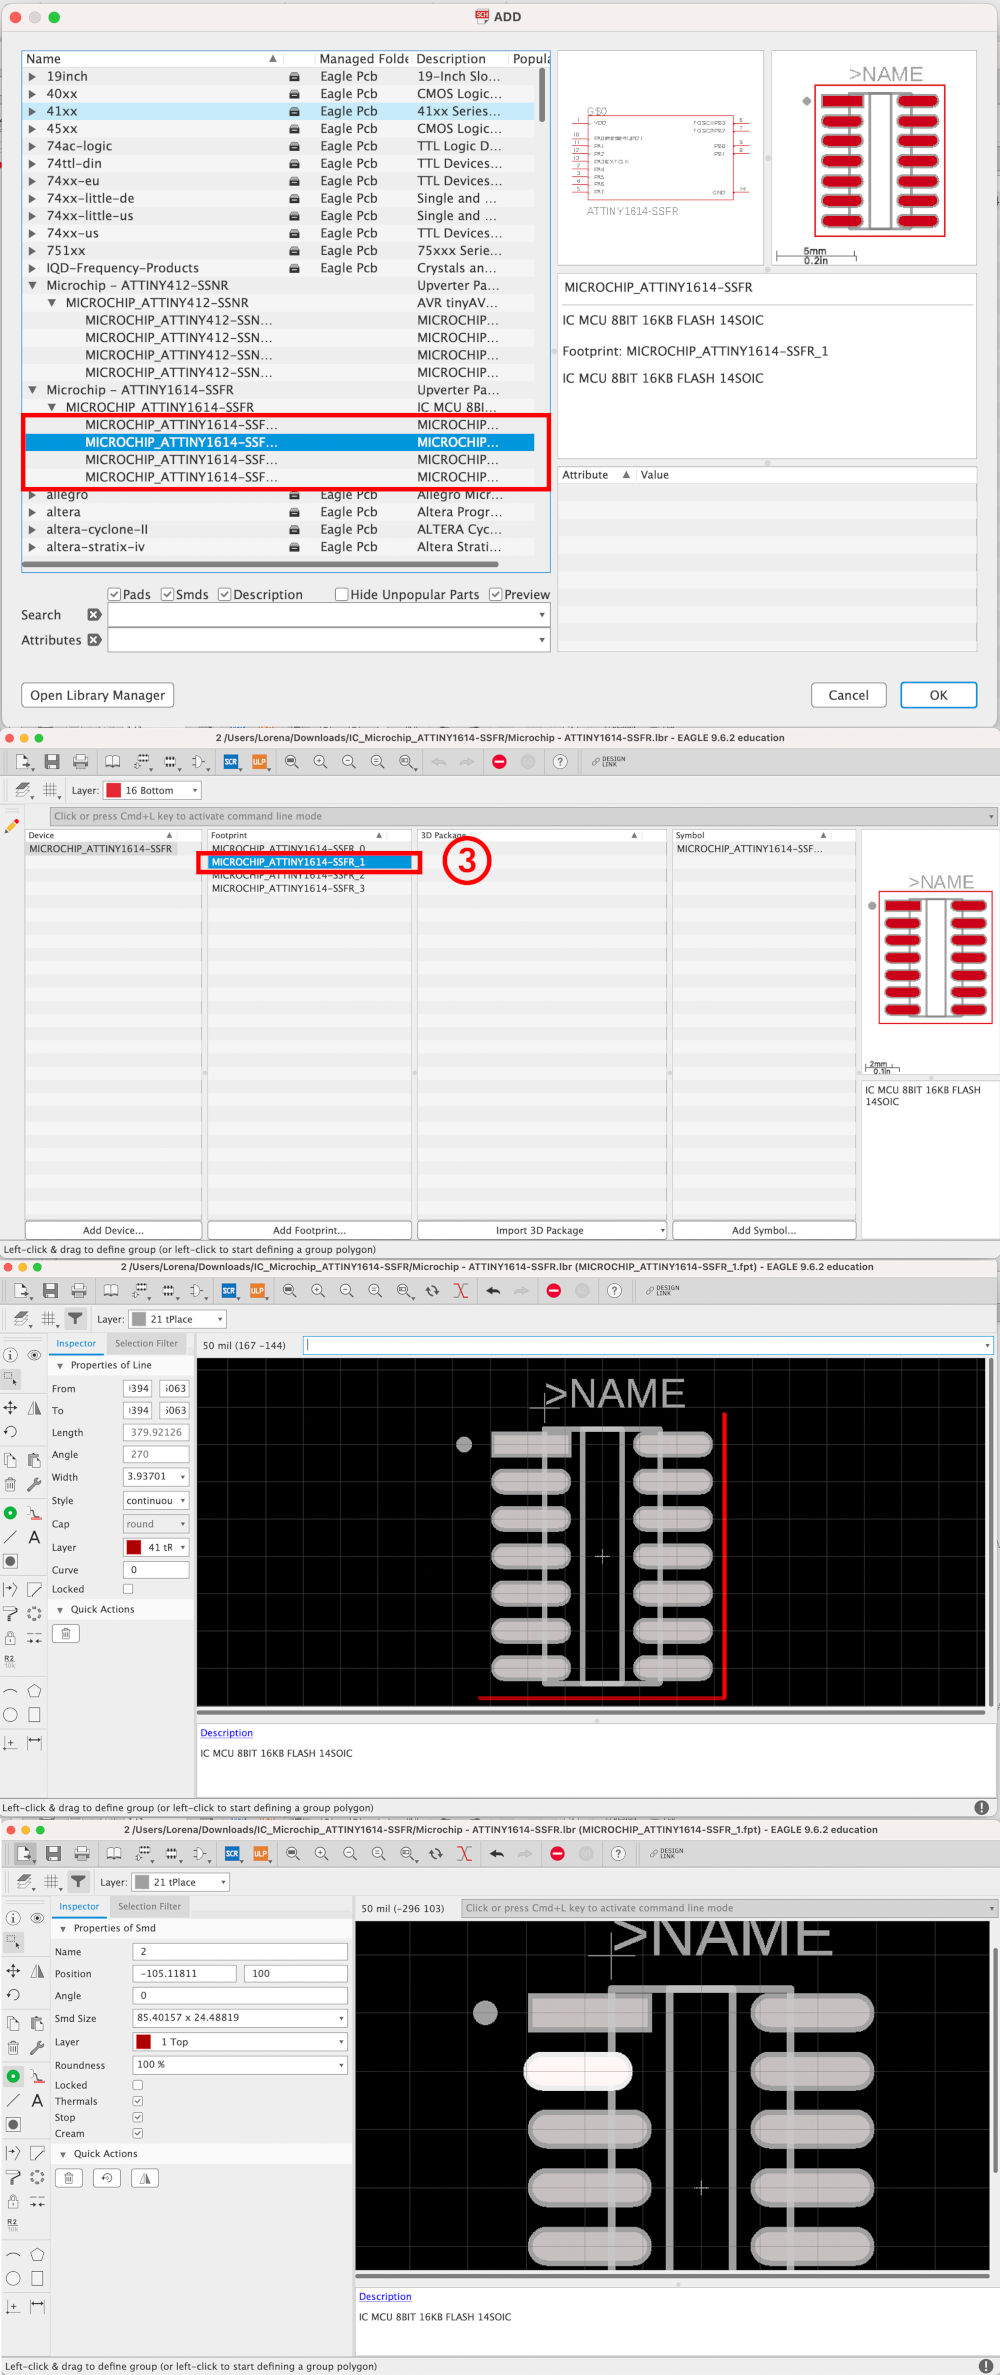This screenshot has width=1000, height=2375.
Task: Click Undo arrow in footprint .lbr window toolbar
Action: point(493,1291)
